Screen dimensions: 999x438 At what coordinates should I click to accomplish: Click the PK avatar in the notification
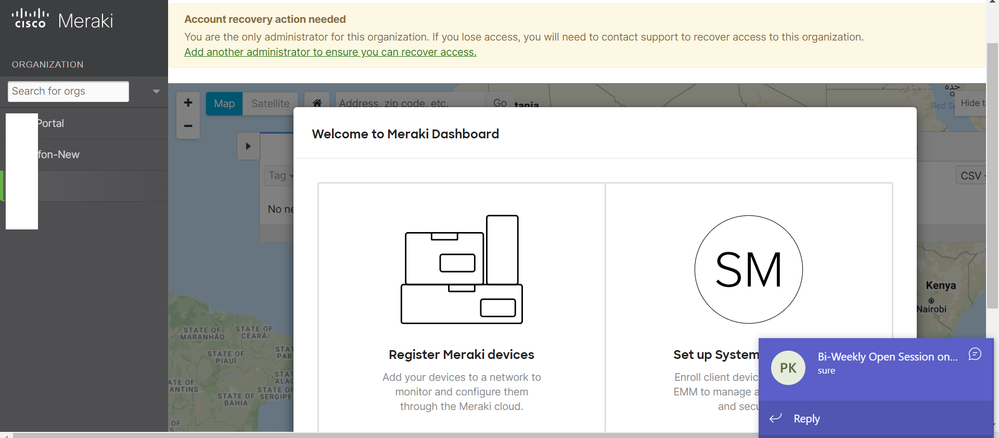point(788,368)
